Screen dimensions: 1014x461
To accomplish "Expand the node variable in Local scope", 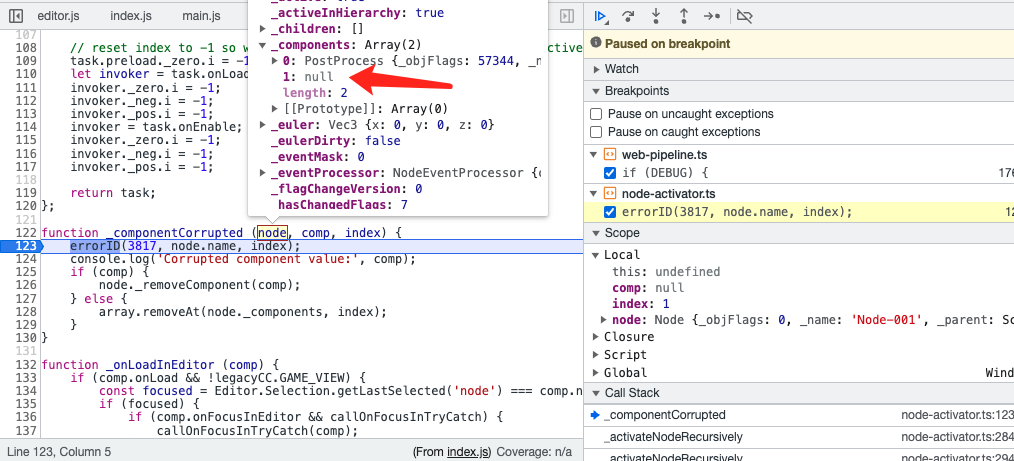I will coord(603,320).
